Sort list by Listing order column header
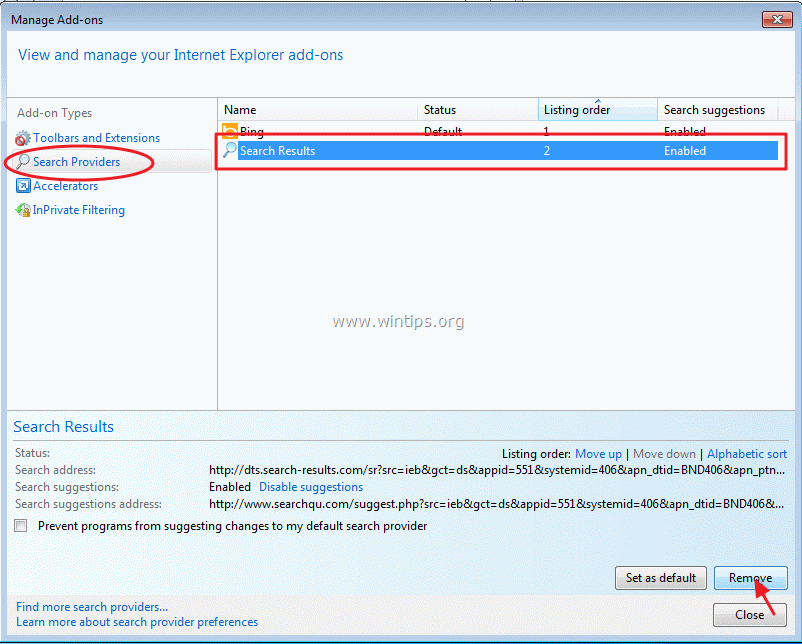This screenshot has height=644, width=802. pyautogui.click(x=597, y=109)
